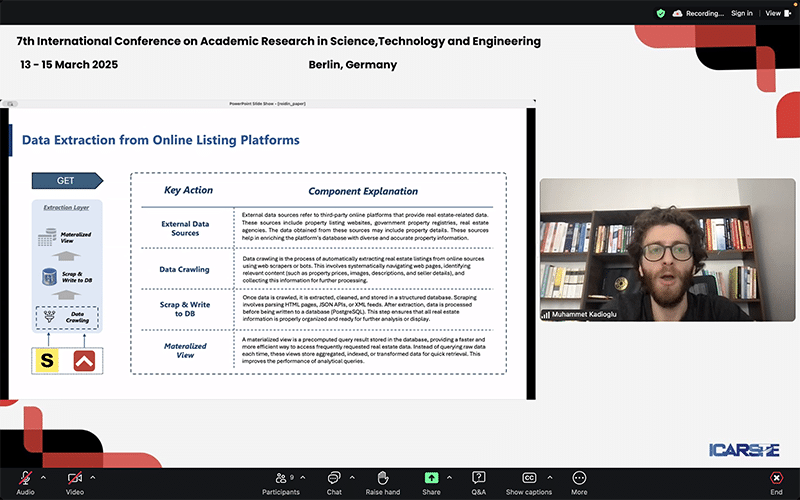The image size is (800, 500).
Task: Click the Sign in link
Action: 742,13
